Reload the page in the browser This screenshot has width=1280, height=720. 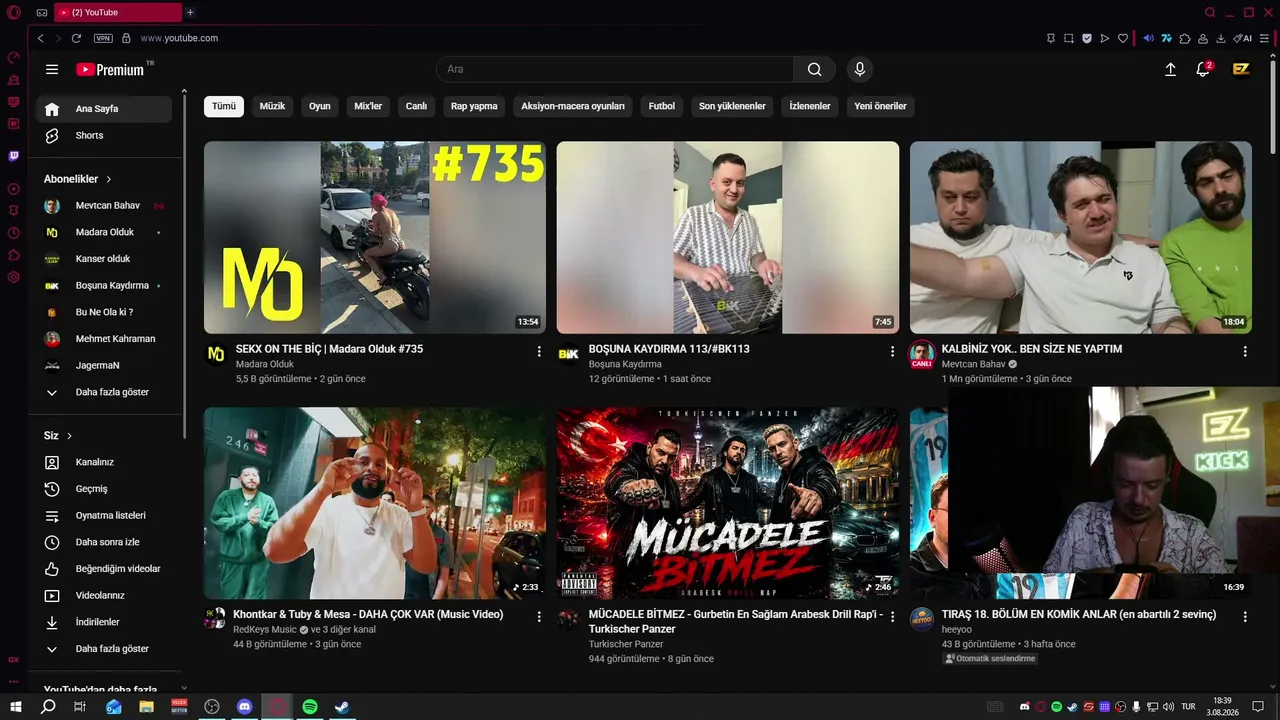coord(76,38)
